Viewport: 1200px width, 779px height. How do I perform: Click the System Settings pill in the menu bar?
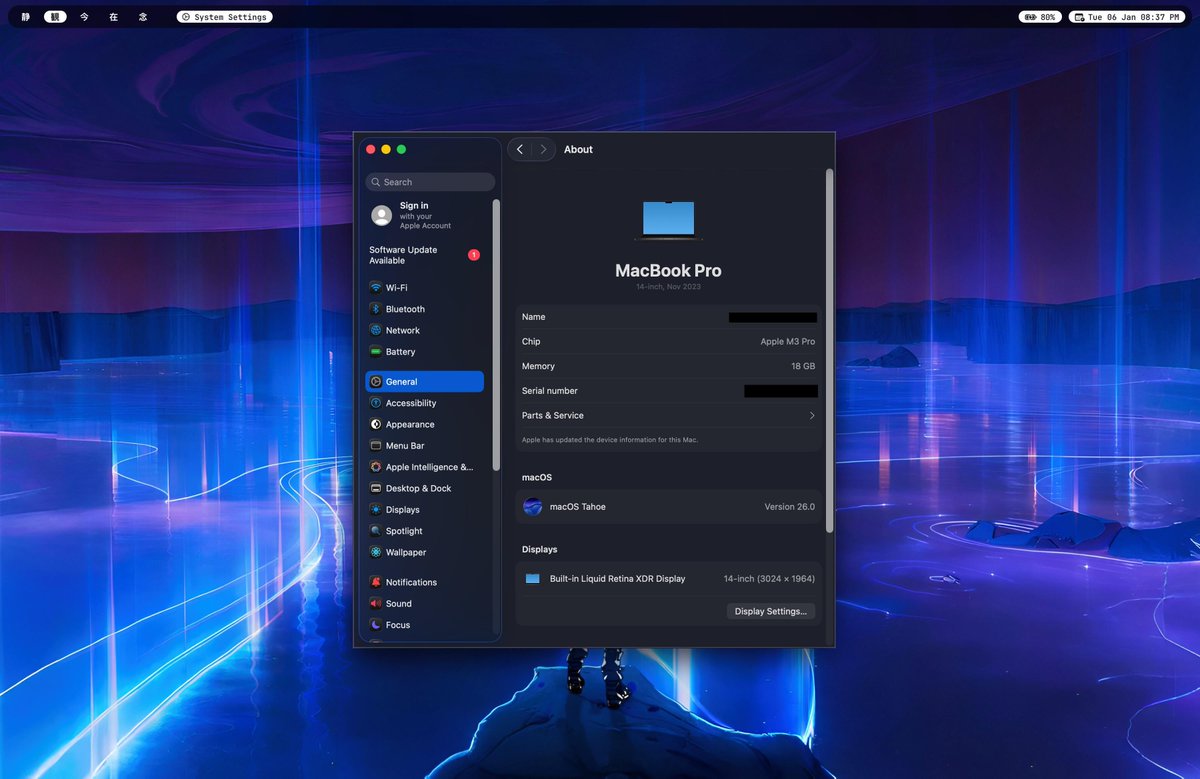(224, 17)
